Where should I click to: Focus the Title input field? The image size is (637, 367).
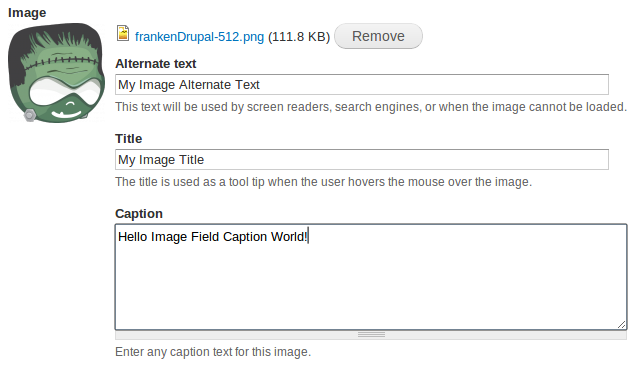362,159
